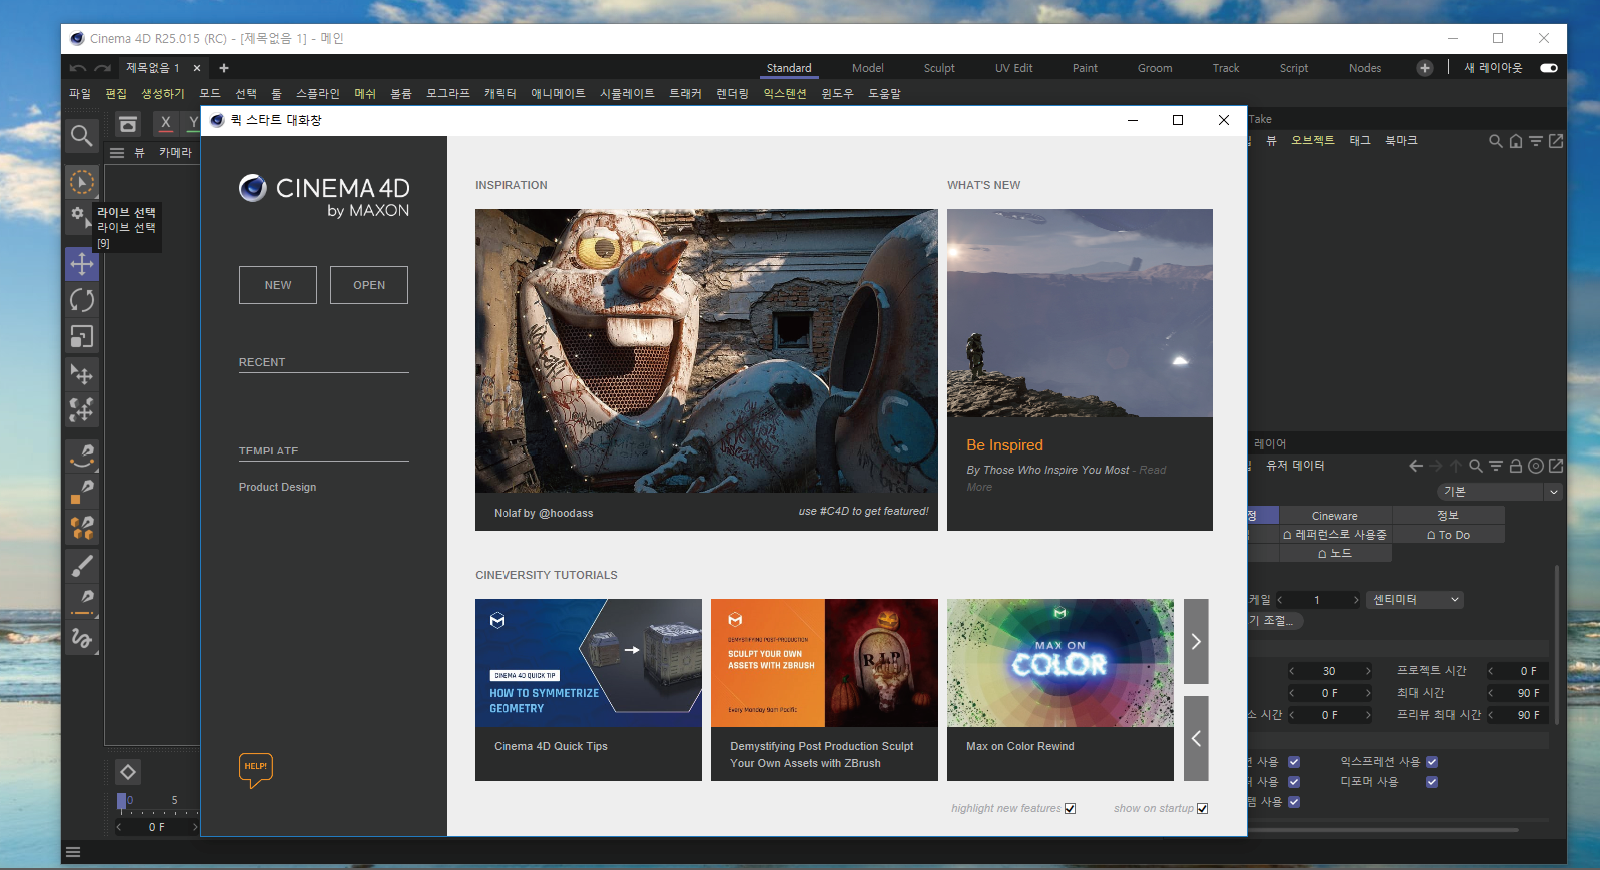1600x870 pixels.
Task: Add a new project tab with plus icon
Action: [224, 68]
